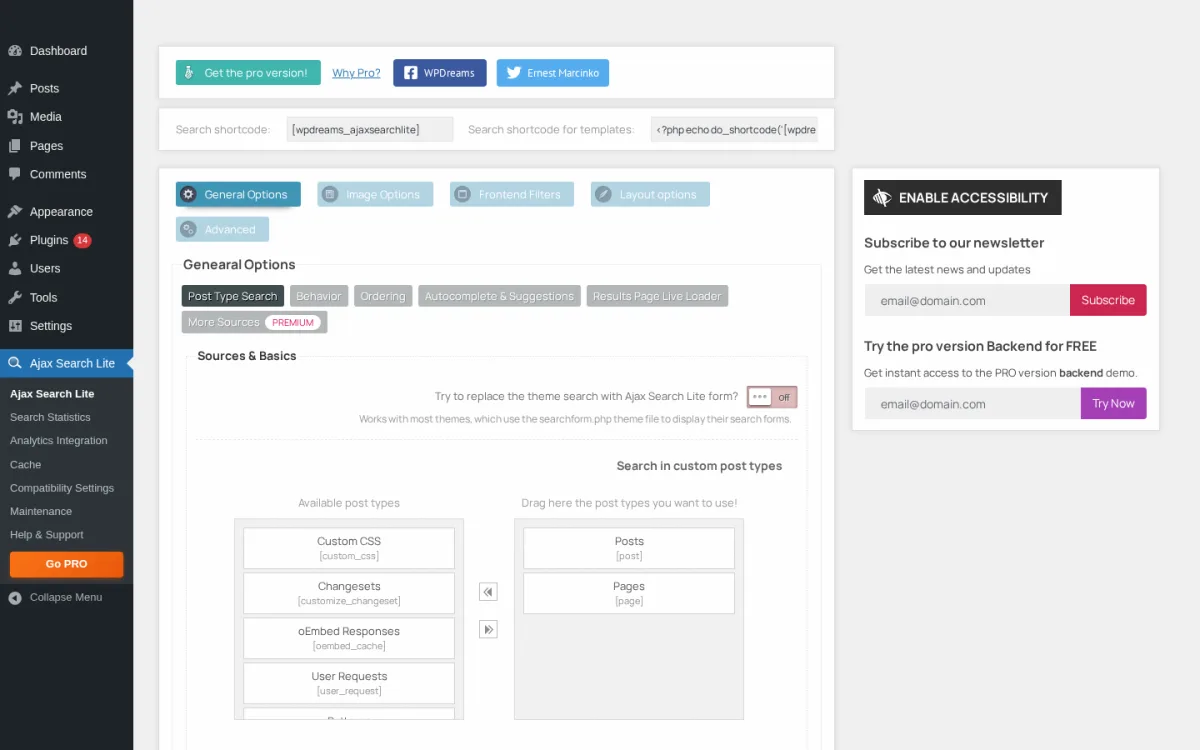Click the Pages icon in sidebar
The height and width of the screenshot is (750, 1200).
[x=15, y=146]
